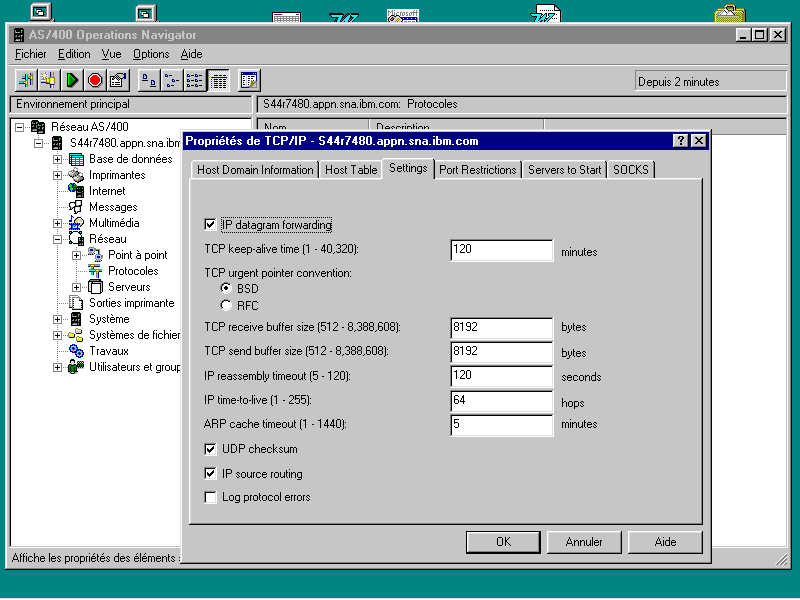800x600 pixels.
Task: Select the Internet icon in tree
Action: click(76, 191)
